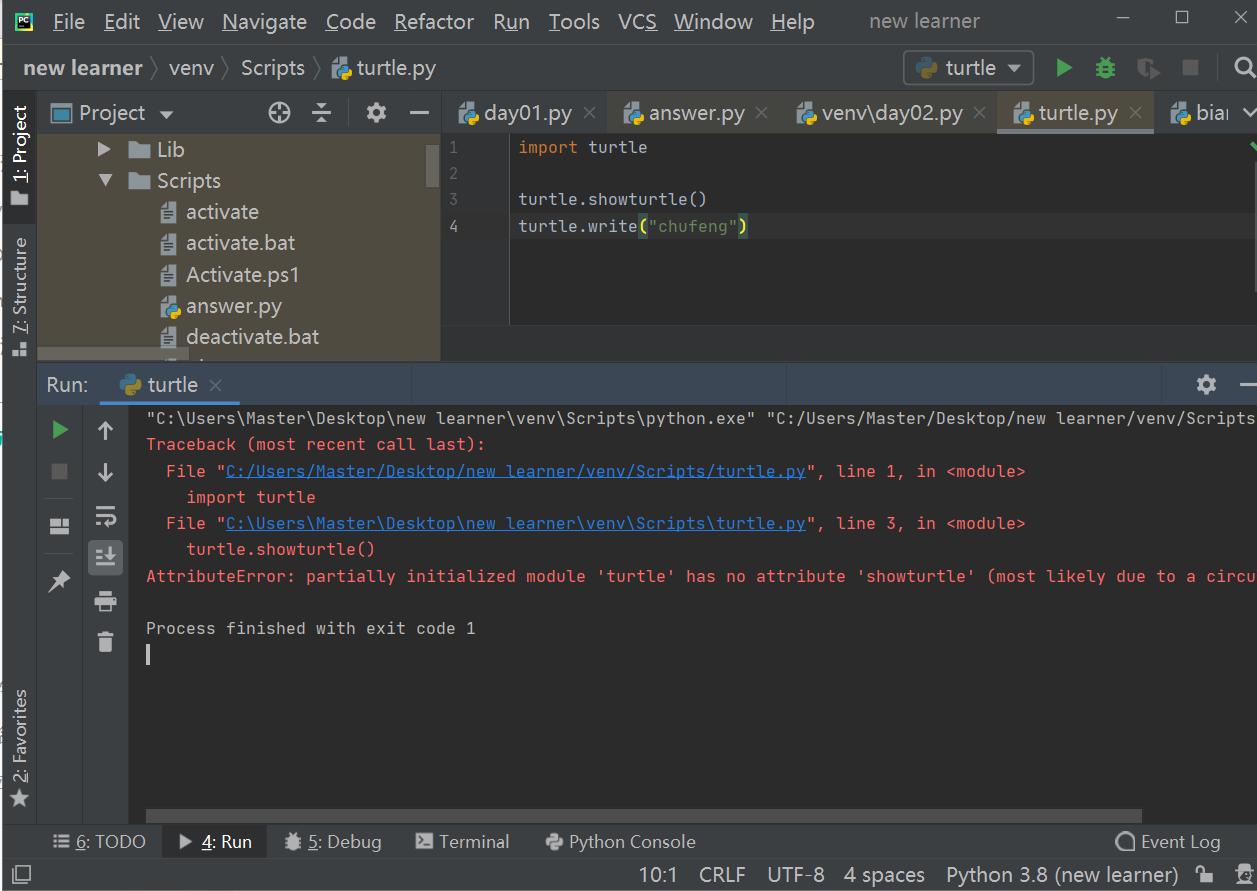Viewport: 1257px width, 891px height.
Task: Clear all console output trash icon
Action: click(105, 641)
